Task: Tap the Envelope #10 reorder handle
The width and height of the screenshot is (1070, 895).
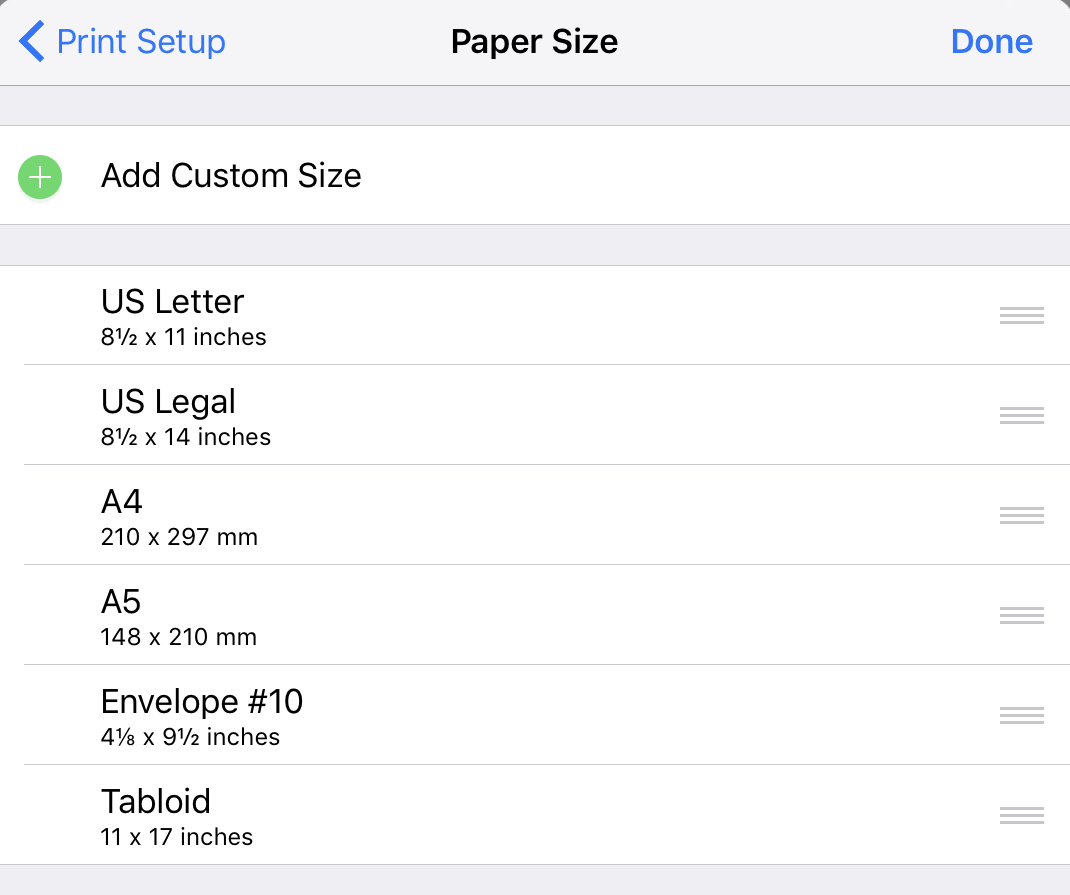Action: click(1022, 715)
